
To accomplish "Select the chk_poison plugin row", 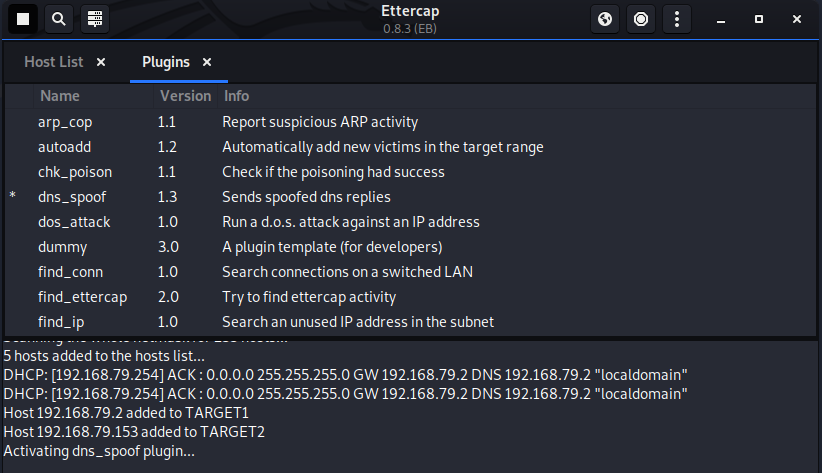I will (x=74, y=172).
